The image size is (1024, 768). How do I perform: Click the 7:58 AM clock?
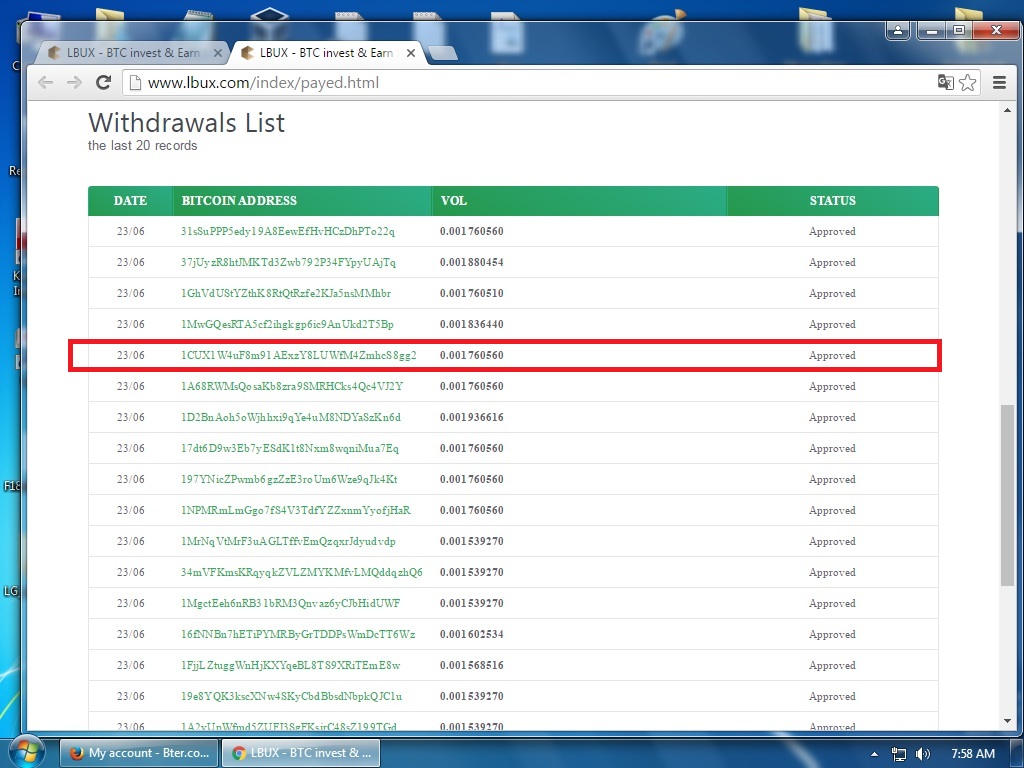(972, 754)
